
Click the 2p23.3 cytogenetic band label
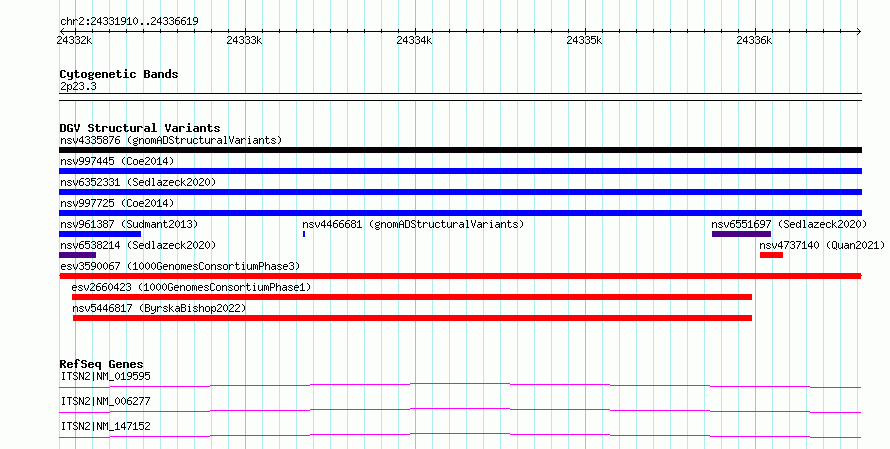pos(78,86)
